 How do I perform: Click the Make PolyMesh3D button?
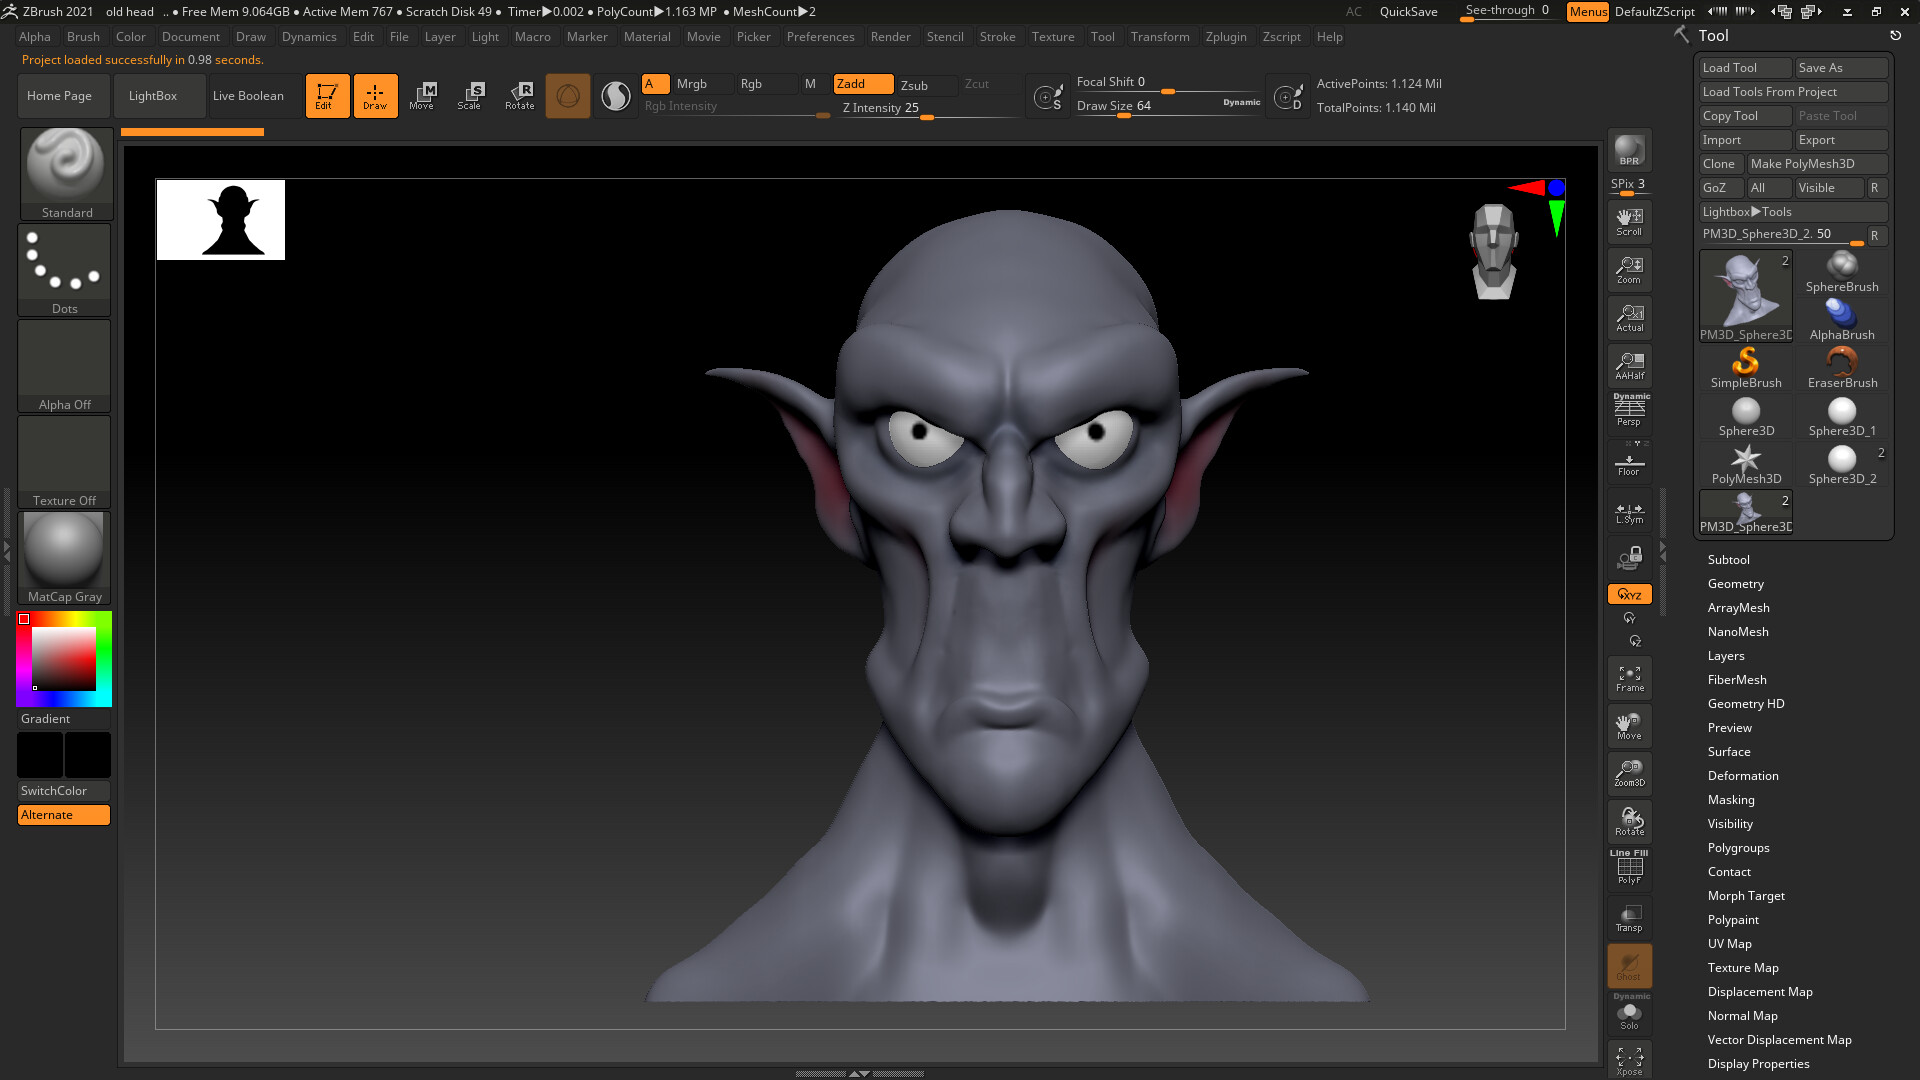1818,163
